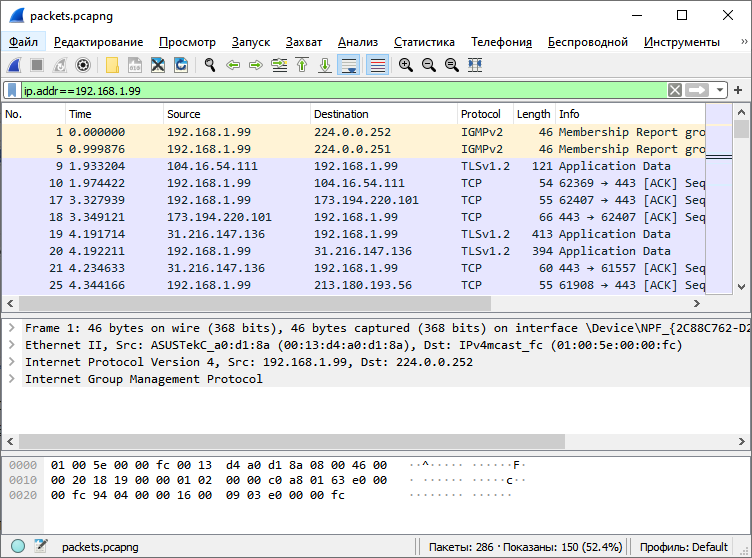Screen dimensions: 752x558
Task: Toggle packet colorization rules button
Action: tap(377, 65)
